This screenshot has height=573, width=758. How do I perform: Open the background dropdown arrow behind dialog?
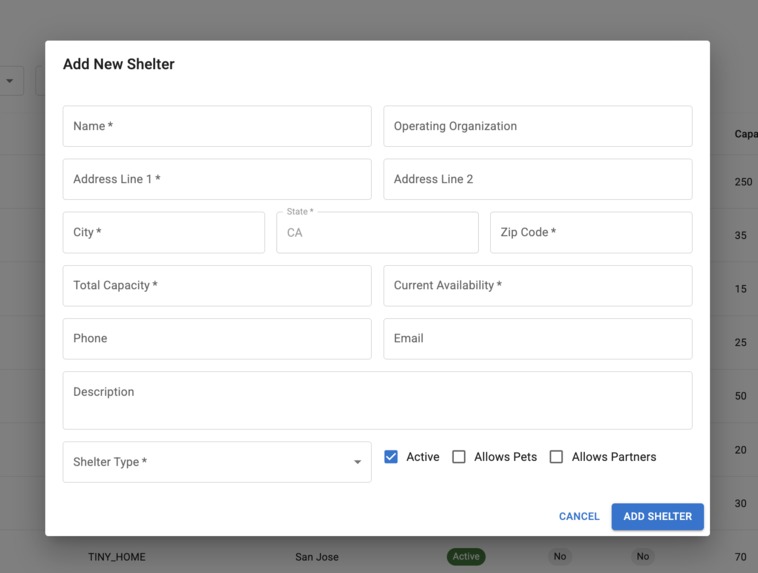pos(10,81)
